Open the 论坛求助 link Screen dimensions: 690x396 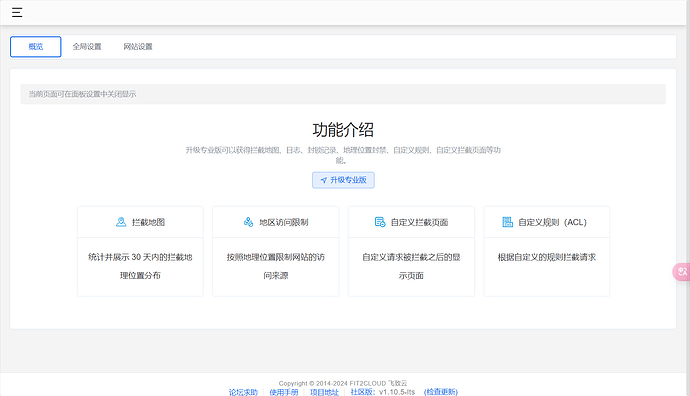[243, 392]
